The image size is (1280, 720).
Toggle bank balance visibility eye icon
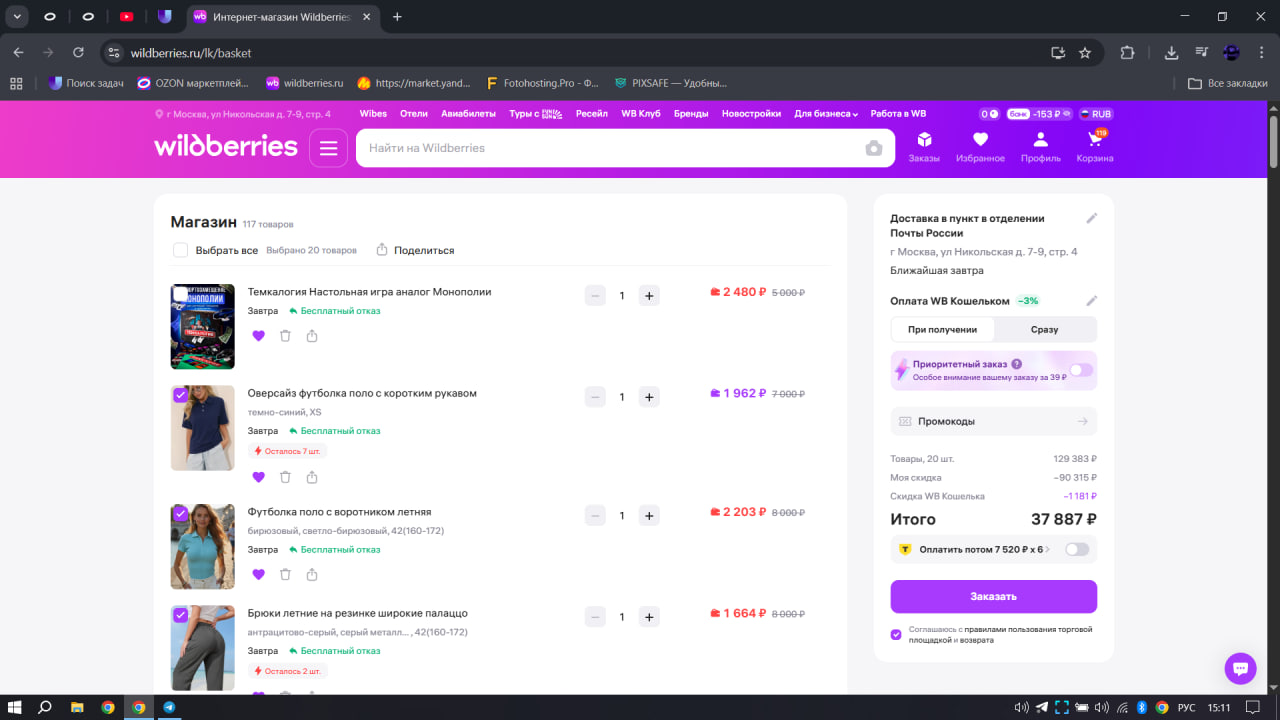click(1066, 114)
